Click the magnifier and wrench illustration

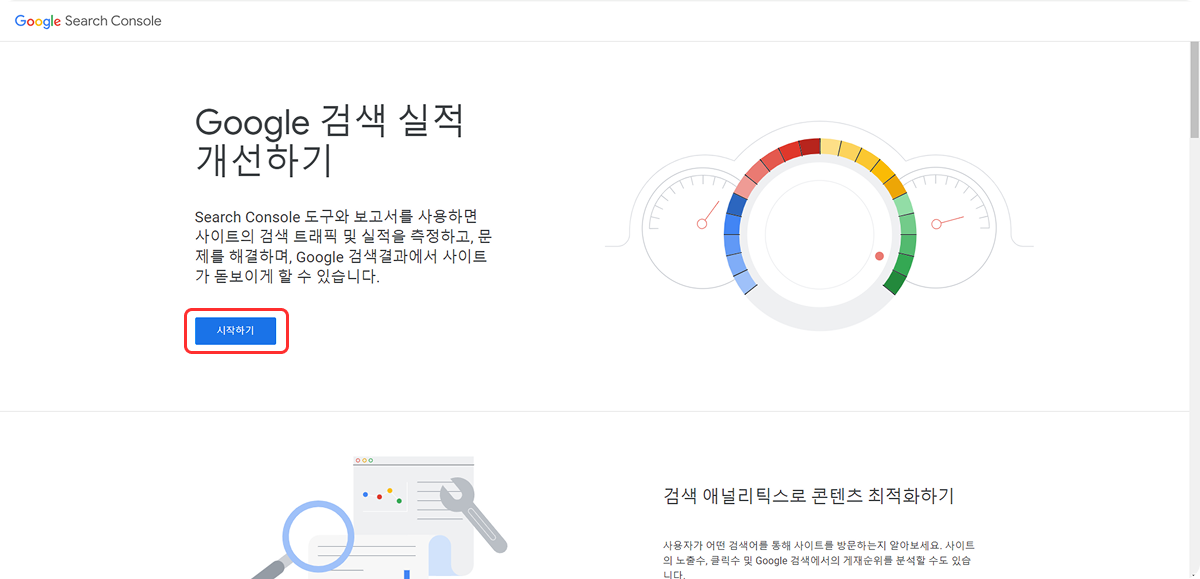(x=378, y=519)
